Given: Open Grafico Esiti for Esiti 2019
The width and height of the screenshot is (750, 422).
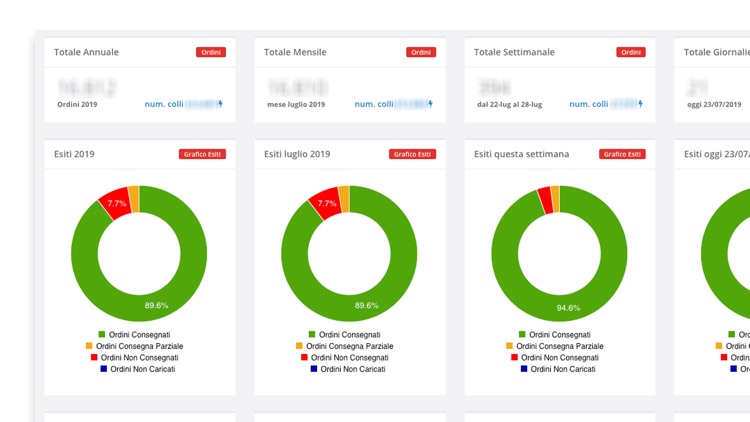Looking at the screenshot, I should tap(202, 154).
